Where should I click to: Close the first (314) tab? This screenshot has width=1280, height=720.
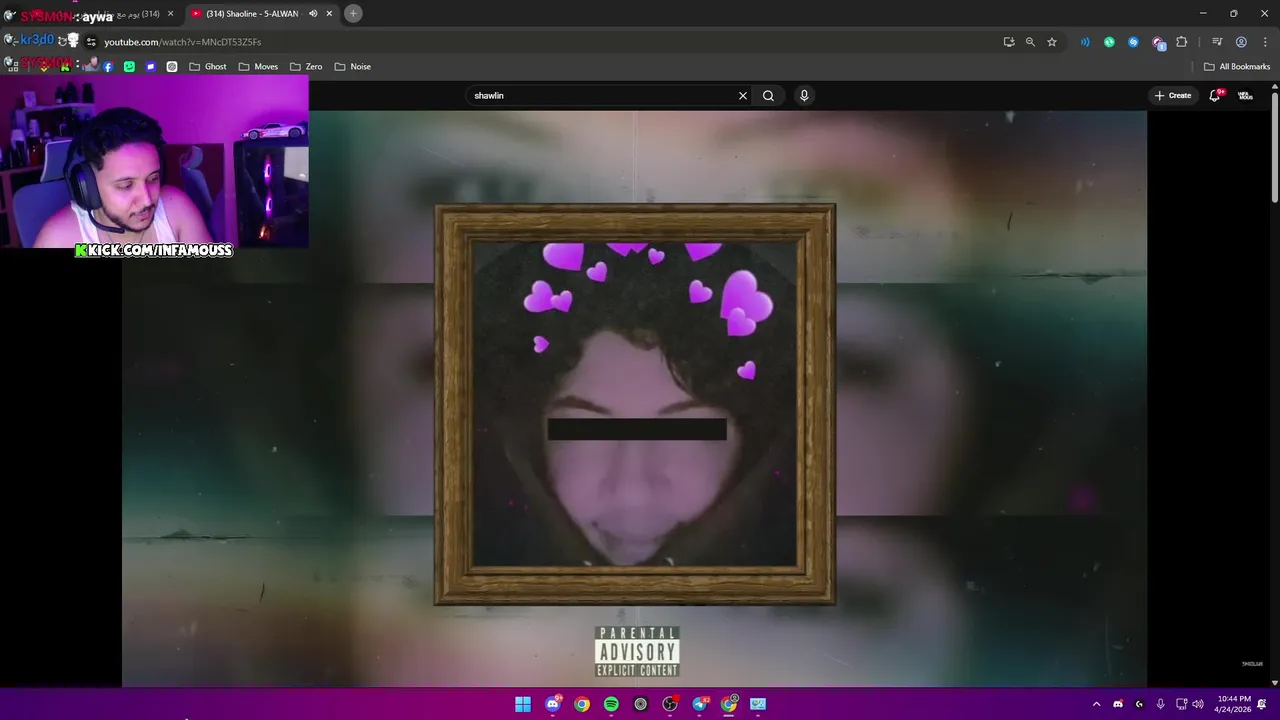(170, 14)
